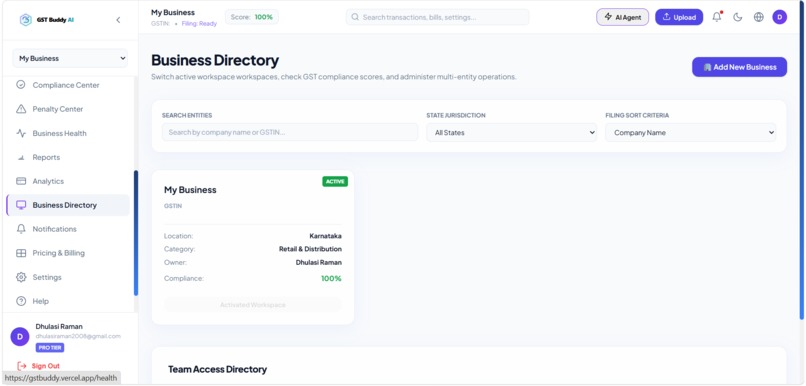Click the My Business name in top header
Image resolution: width=806 pixels, height=386 pixels.
[173, 12]
